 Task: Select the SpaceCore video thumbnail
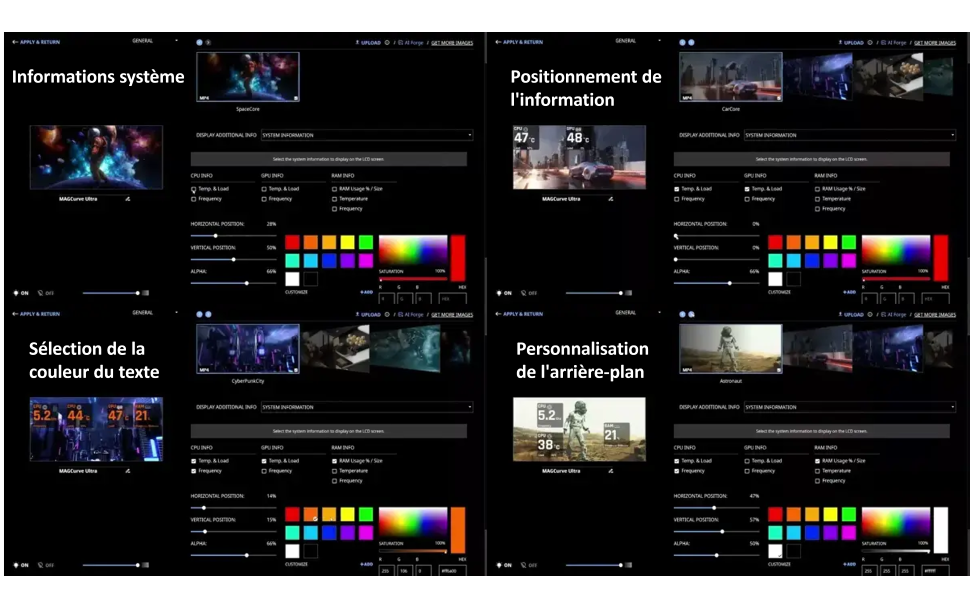tap(247, 77)
